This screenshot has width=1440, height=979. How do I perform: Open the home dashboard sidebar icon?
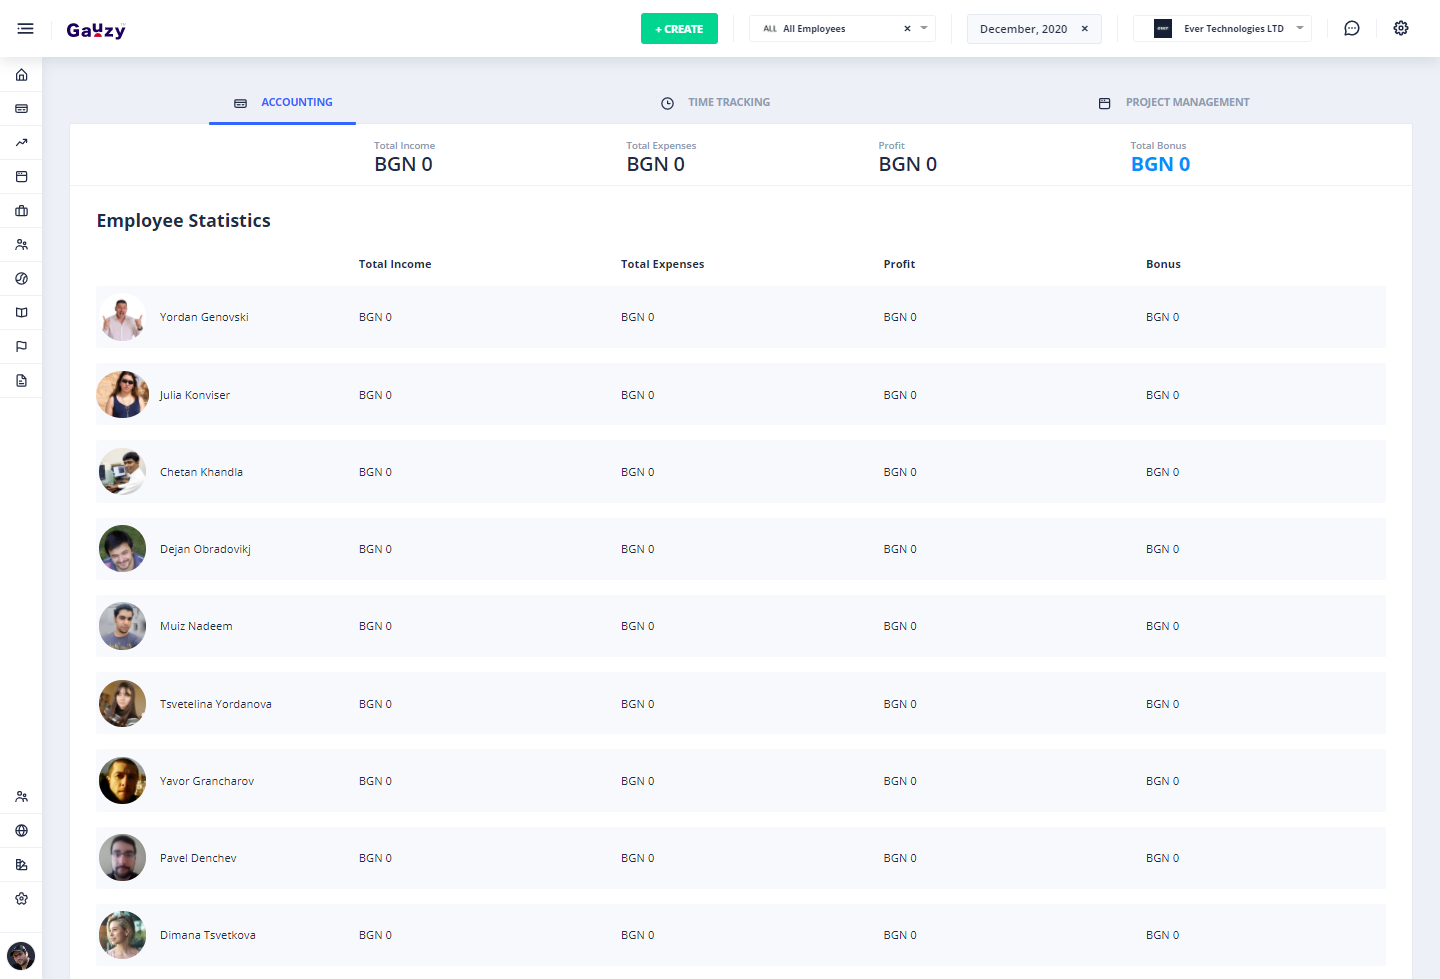point(21,75)
